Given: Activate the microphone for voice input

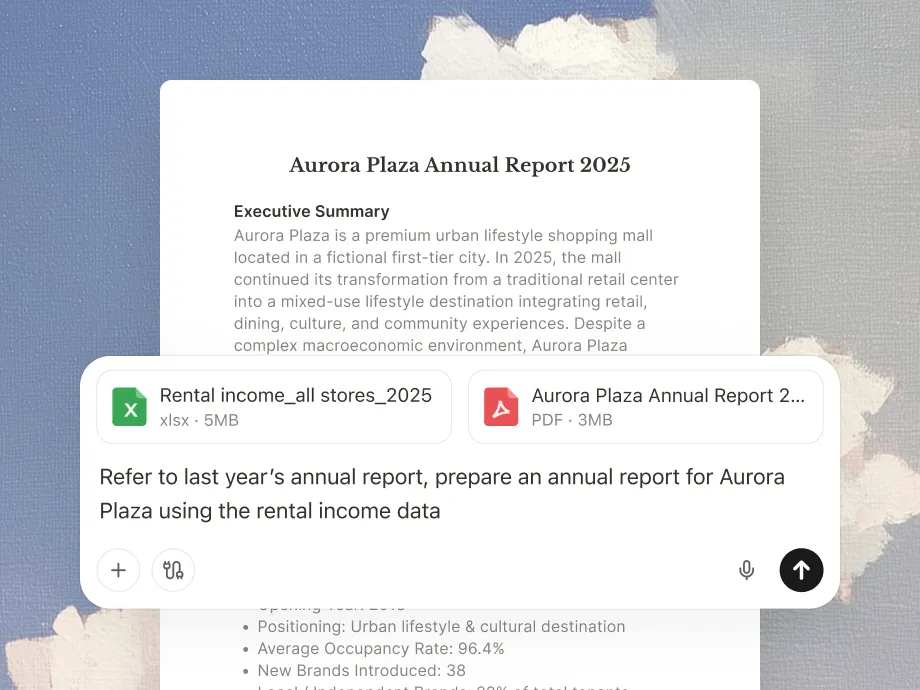Looking at the screenshot, I should 746,570.
